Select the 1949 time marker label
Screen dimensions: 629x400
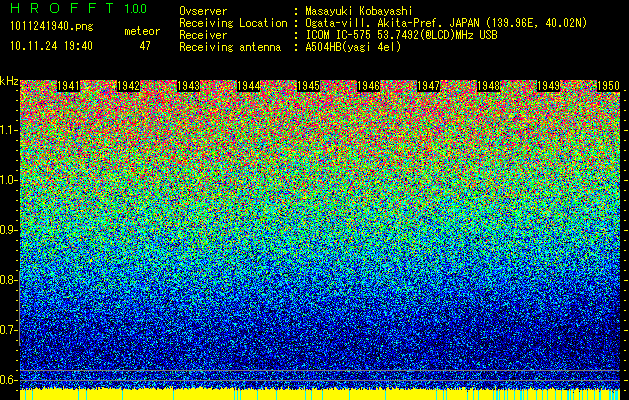click(x=549, y=86)
